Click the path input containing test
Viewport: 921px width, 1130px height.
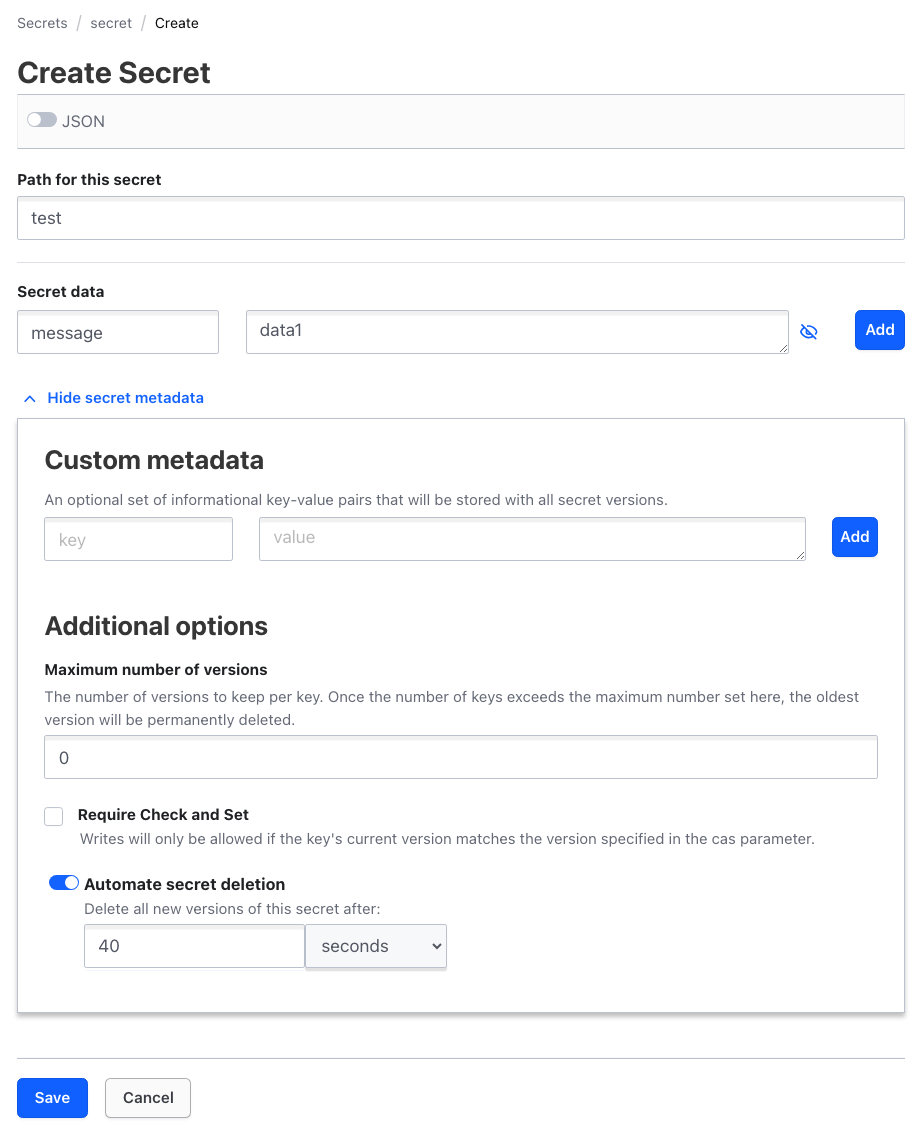click(x=460, y=217)
